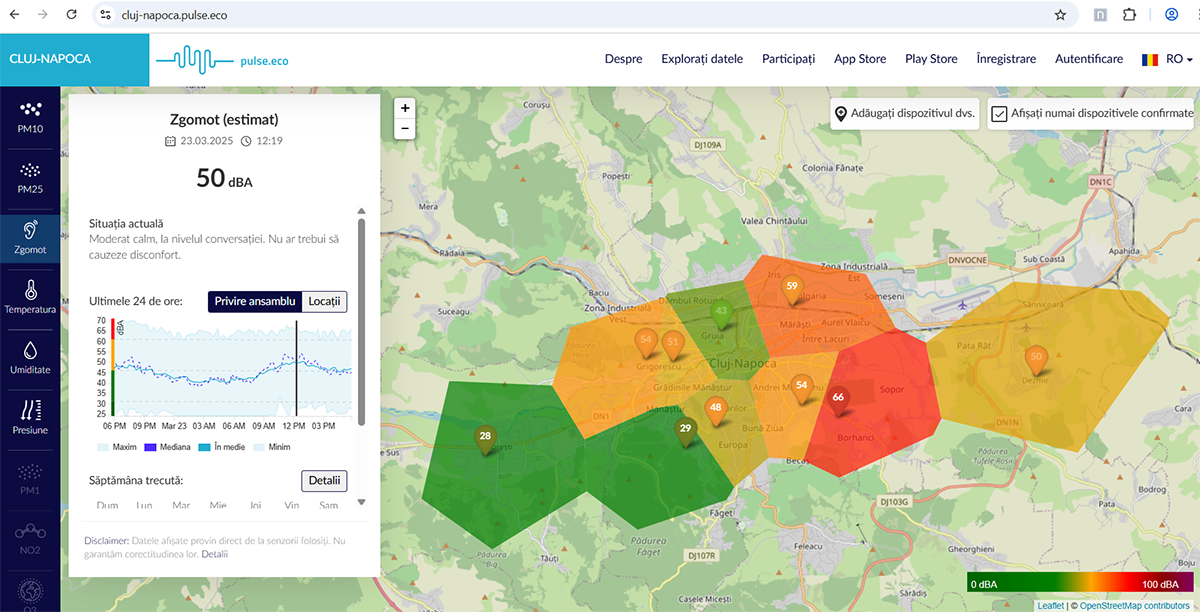The width and height of the screenshot is (1200, 612).
Task: Select the PM10 sensor icon in sidebar
Action: click(x=30, y=110)
